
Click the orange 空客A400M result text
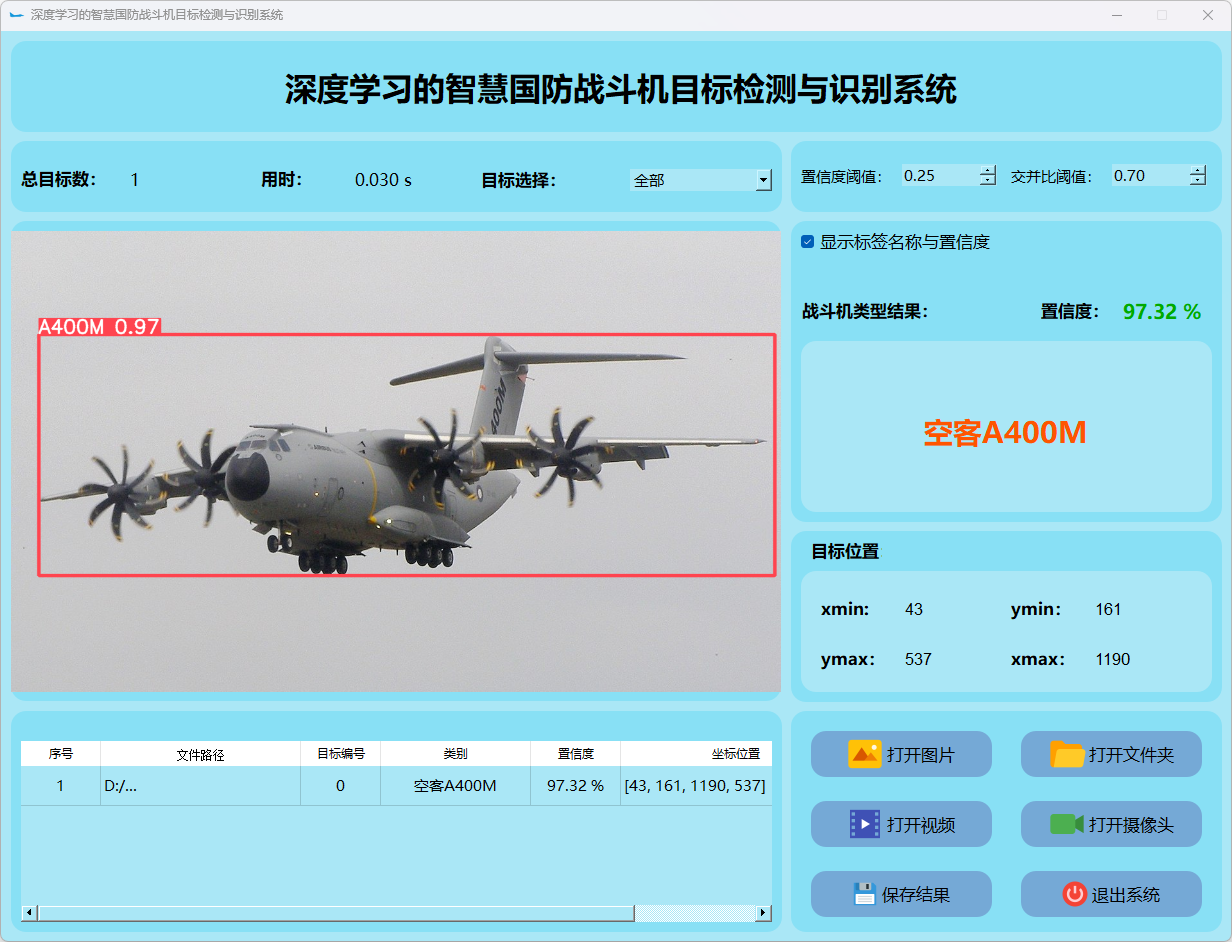(1005, 432)
